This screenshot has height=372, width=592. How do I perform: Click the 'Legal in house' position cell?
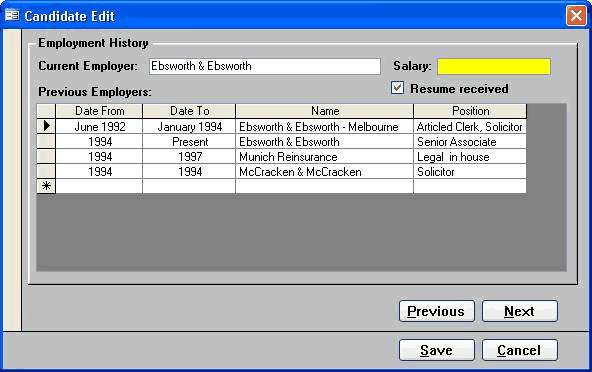tap(470, 157)
